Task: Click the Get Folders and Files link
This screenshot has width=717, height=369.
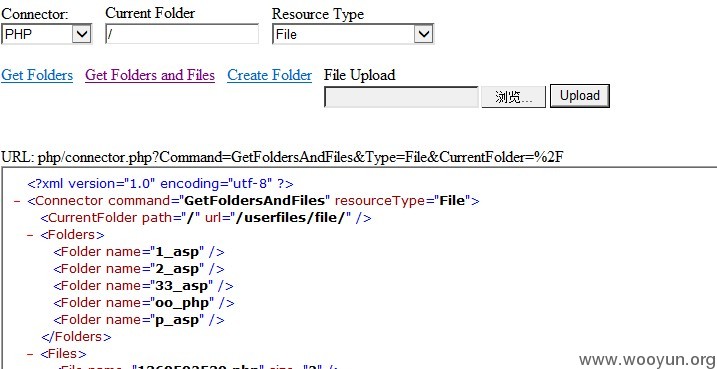Action: click(150, 75)
